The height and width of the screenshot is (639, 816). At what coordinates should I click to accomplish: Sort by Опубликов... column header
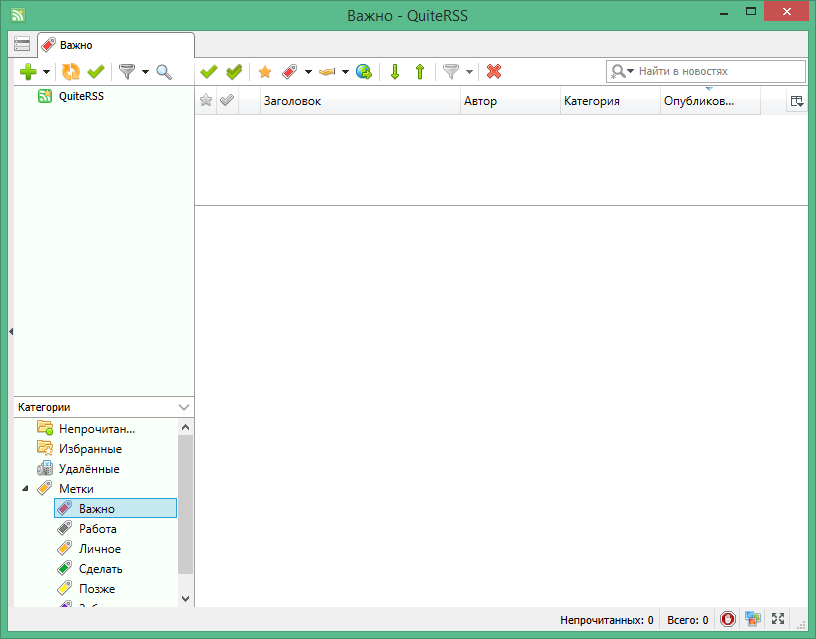(x=710, y=100)
